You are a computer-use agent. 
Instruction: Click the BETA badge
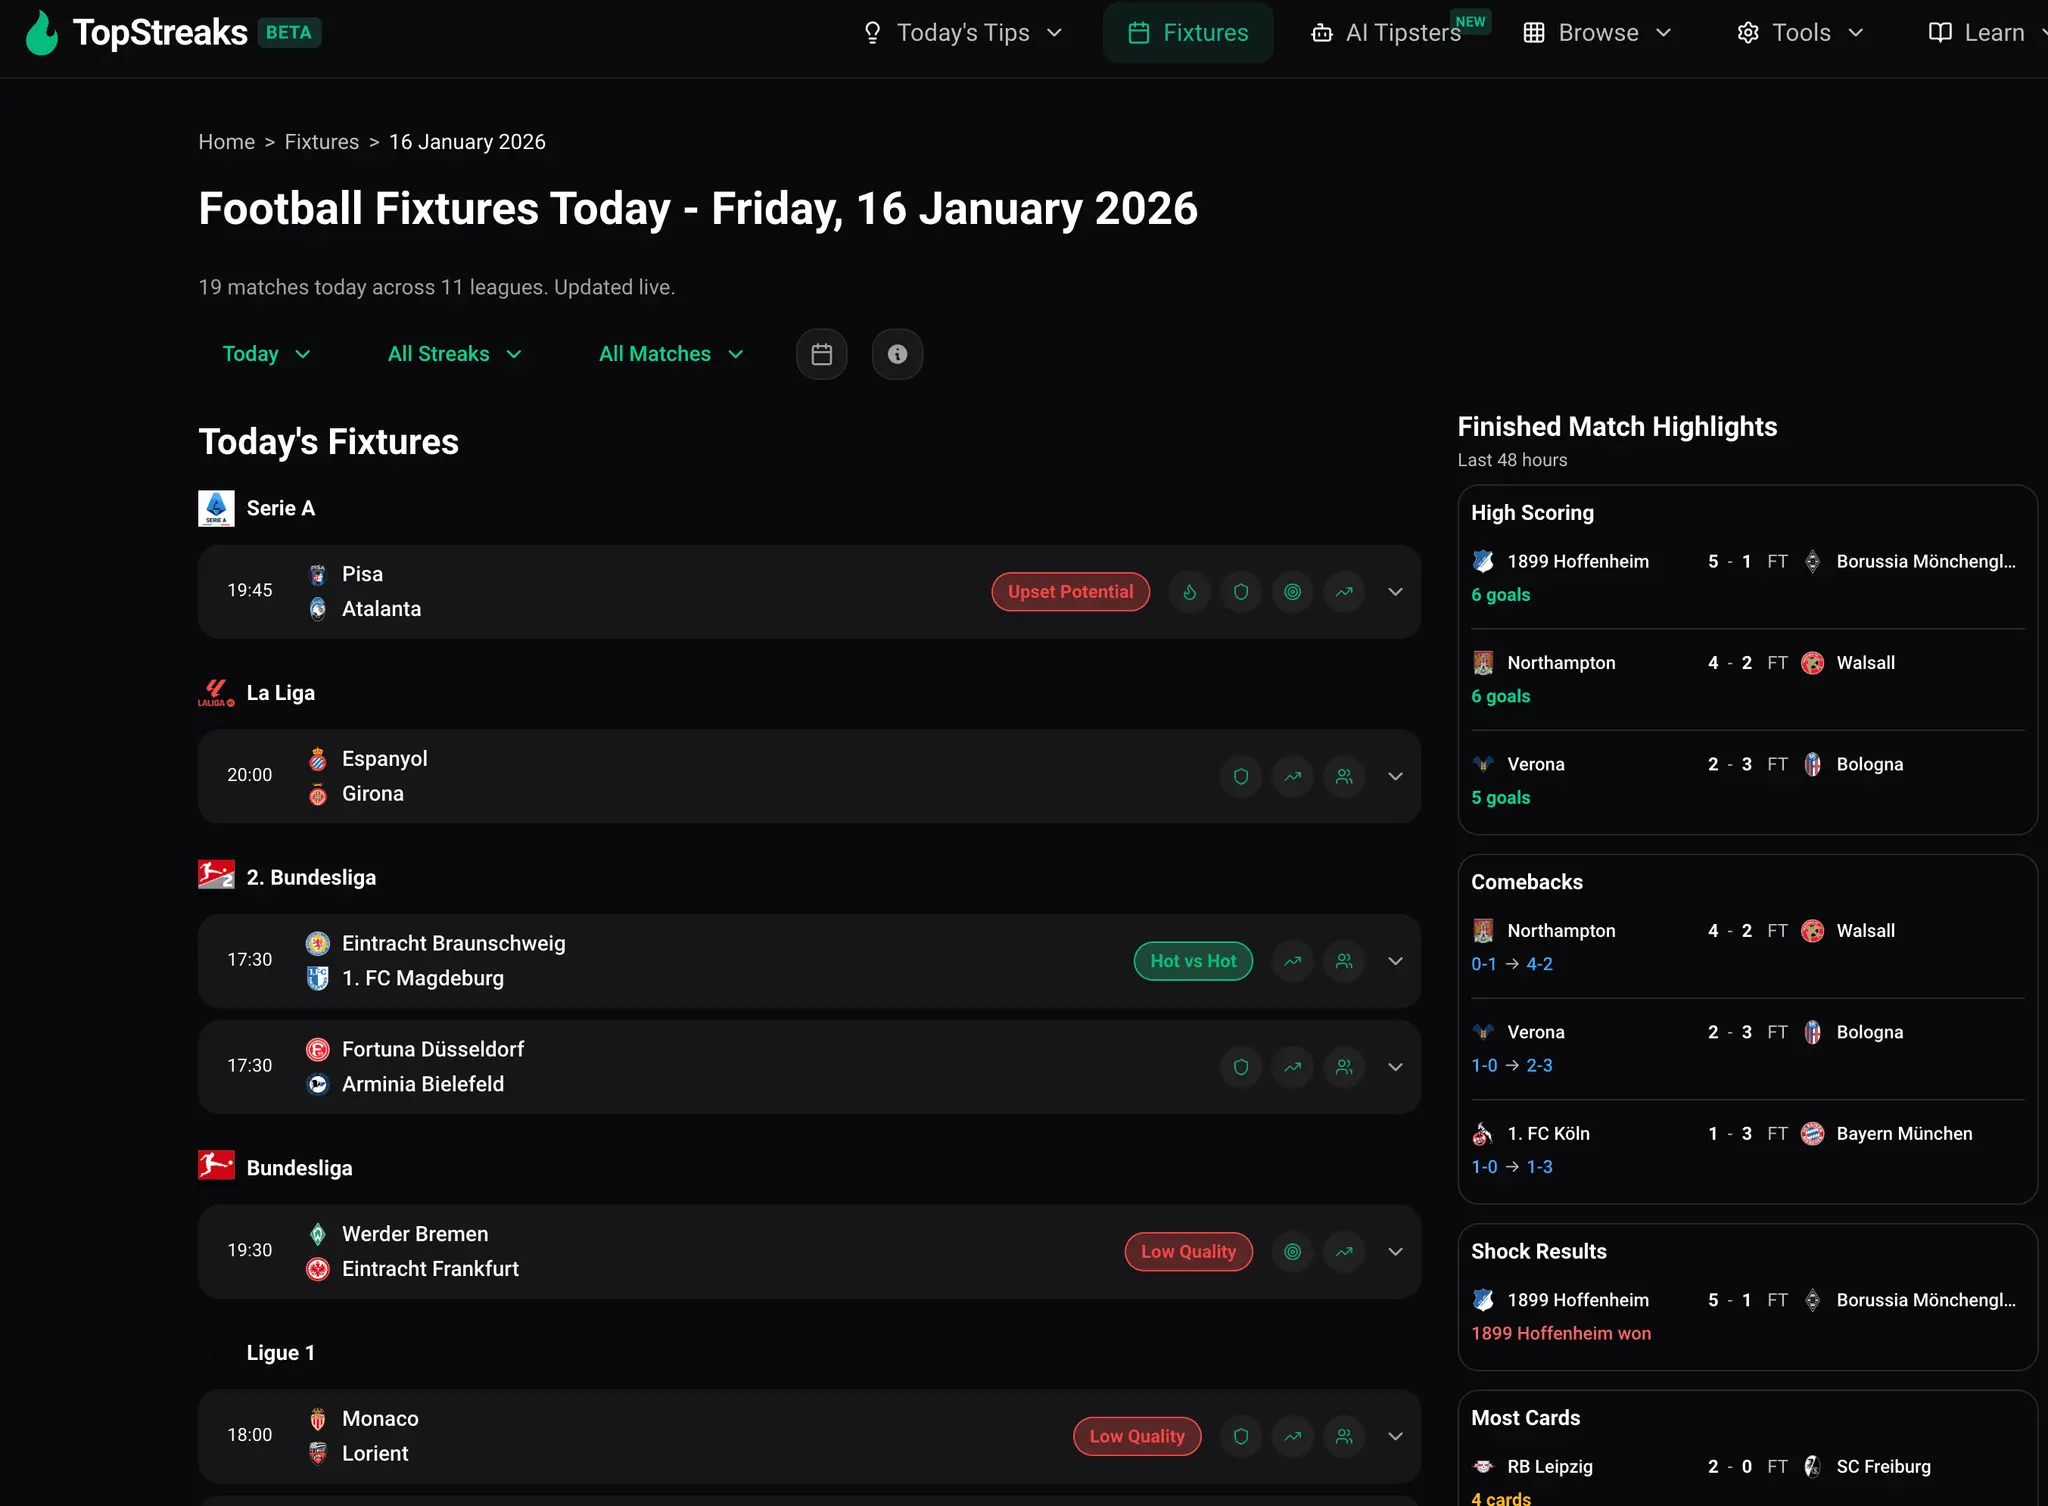(x=289, y=33)
